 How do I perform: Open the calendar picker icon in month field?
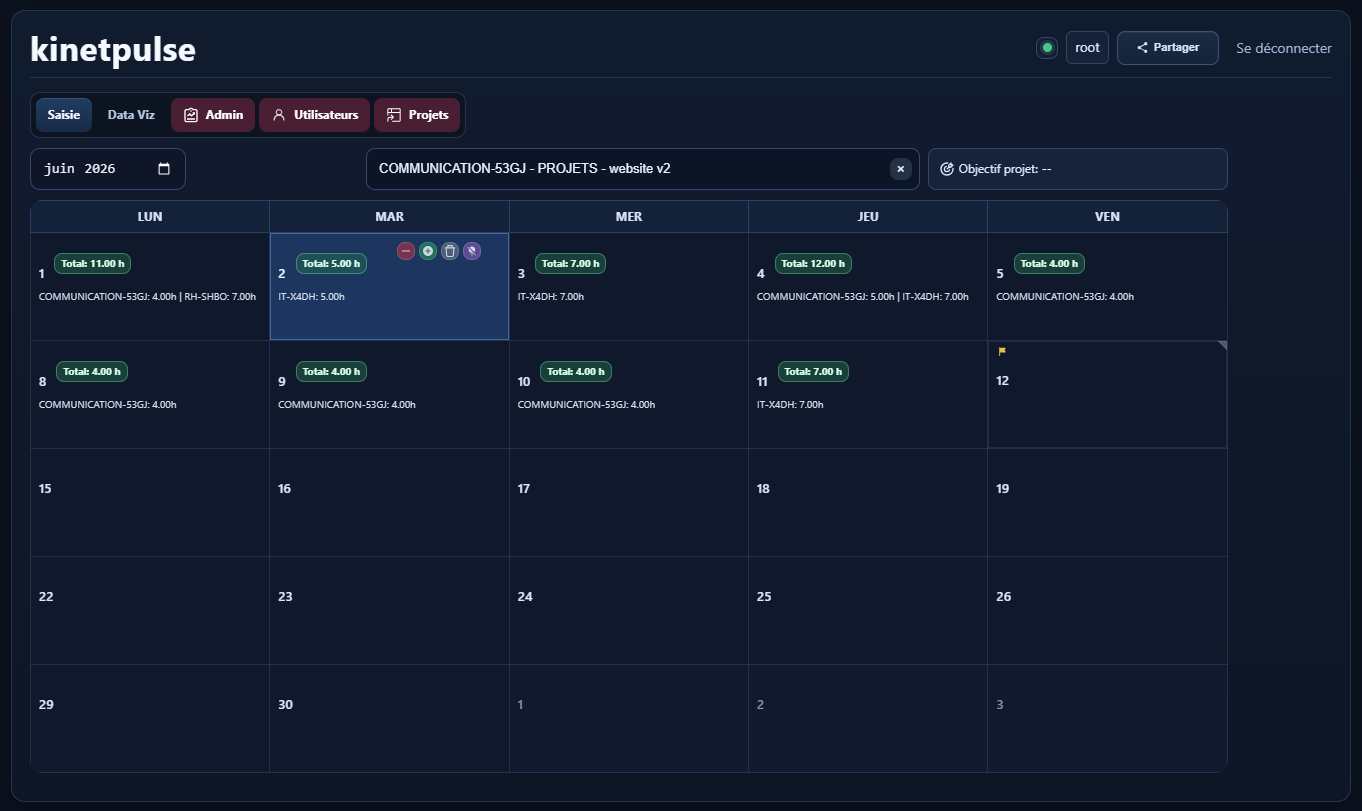click(164, 169)
